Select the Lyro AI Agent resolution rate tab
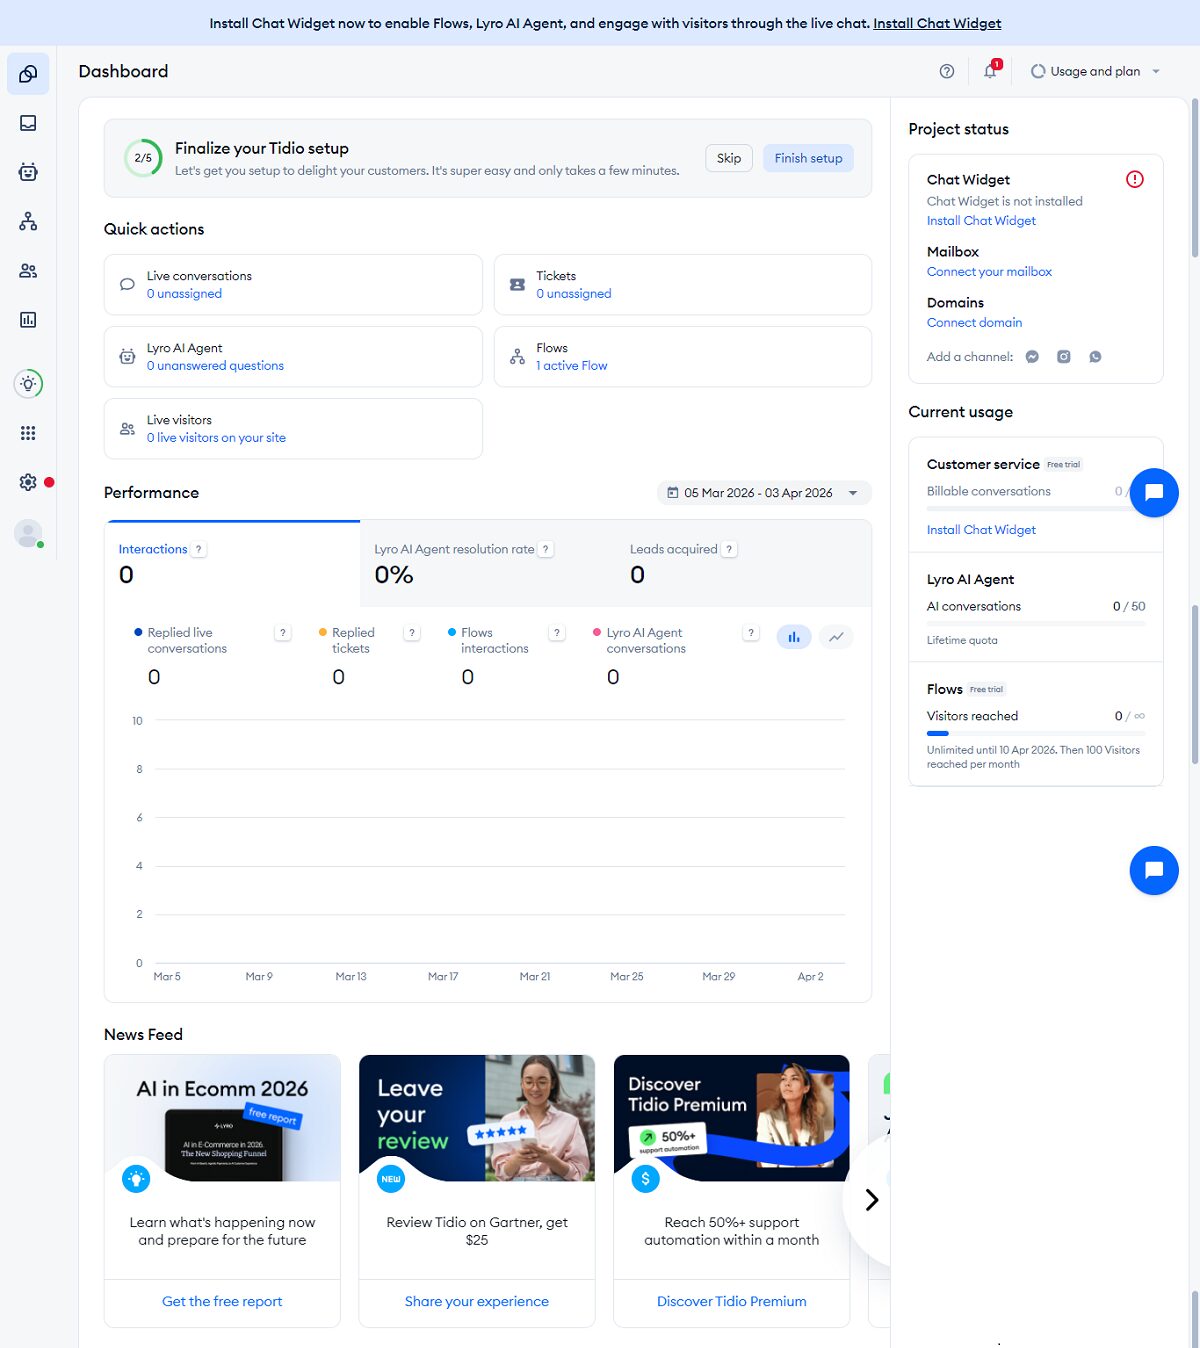This screenshot has height=1348, width=1200. coord(453,548)
